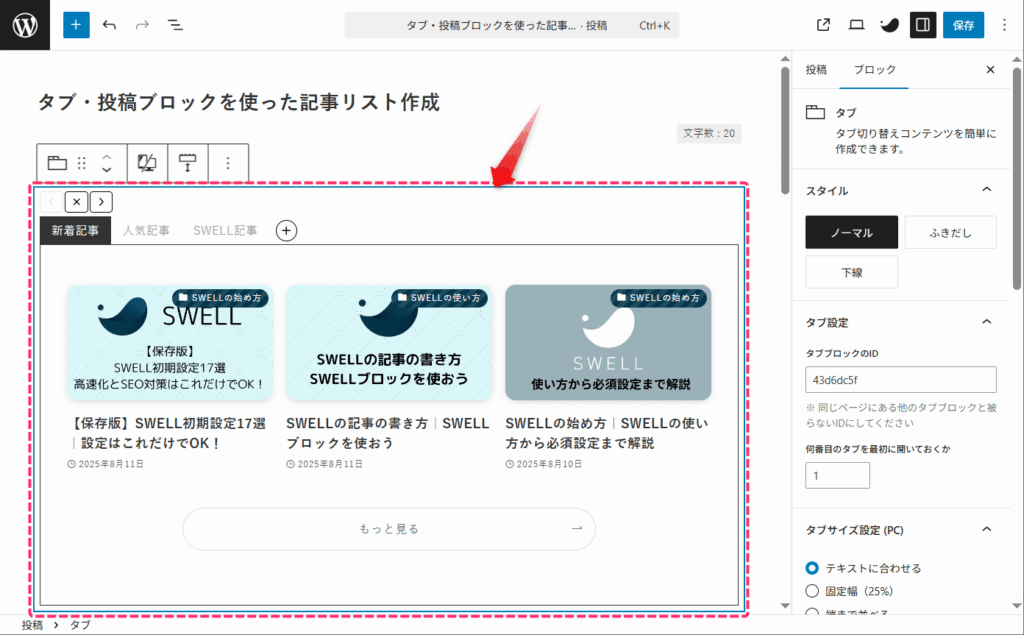Open article title 【保存版】SWELL初期設定17選
The image size is (1024, 635).
point(169,432)
